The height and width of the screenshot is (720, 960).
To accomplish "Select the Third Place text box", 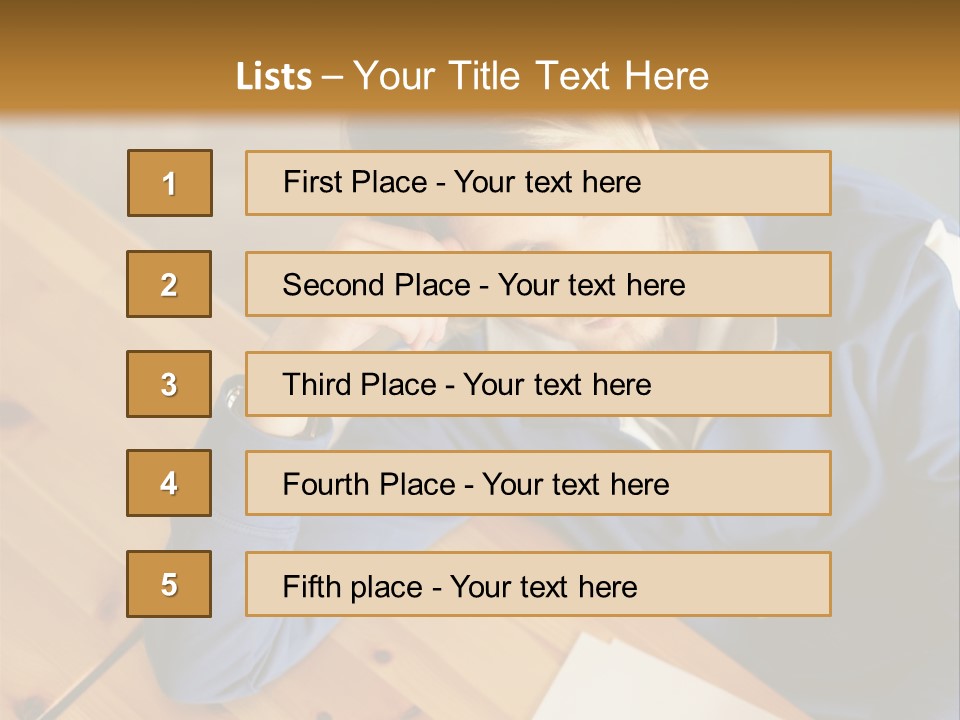I will [538, 384].
